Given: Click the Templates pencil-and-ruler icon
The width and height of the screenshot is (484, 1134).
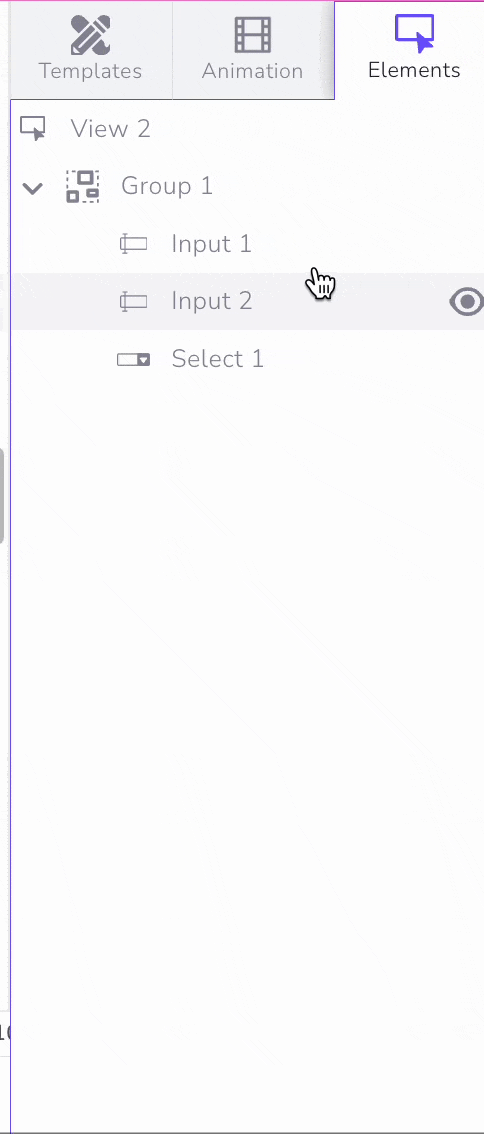Looking at the screenshot, I should (x=90, y=35).
